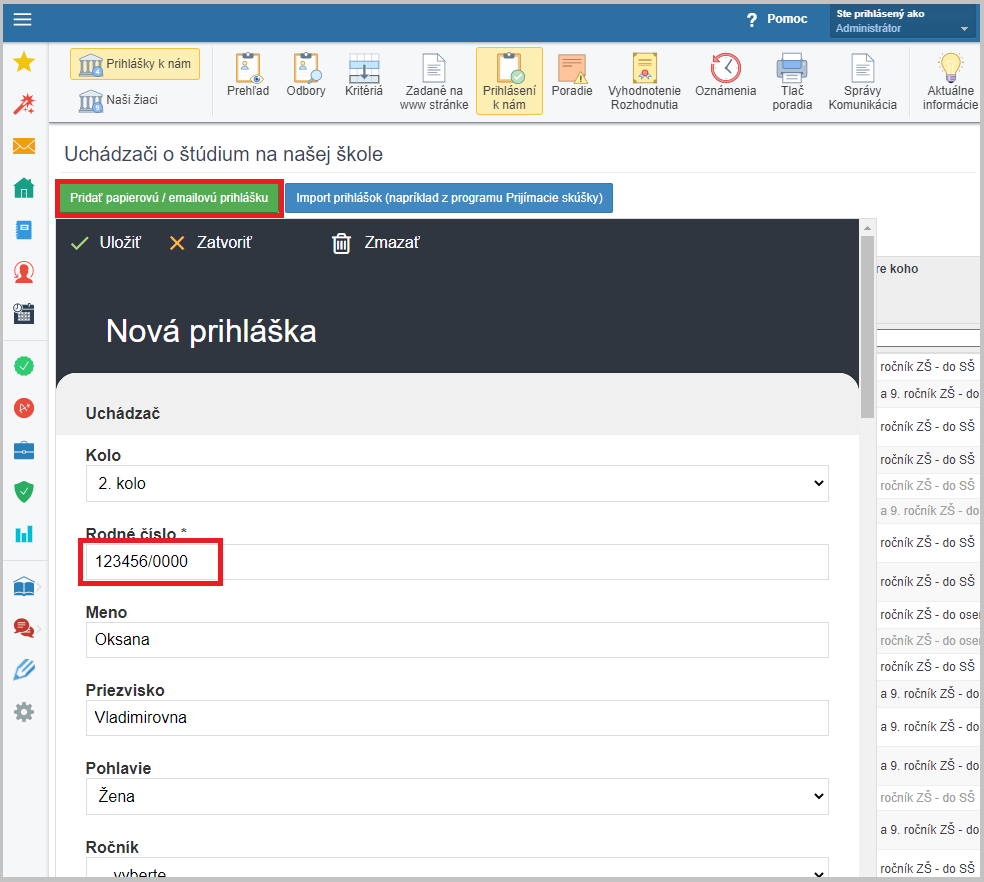Click Pridať papierovú / emailovú prihlášku button

tap(169, 198)
